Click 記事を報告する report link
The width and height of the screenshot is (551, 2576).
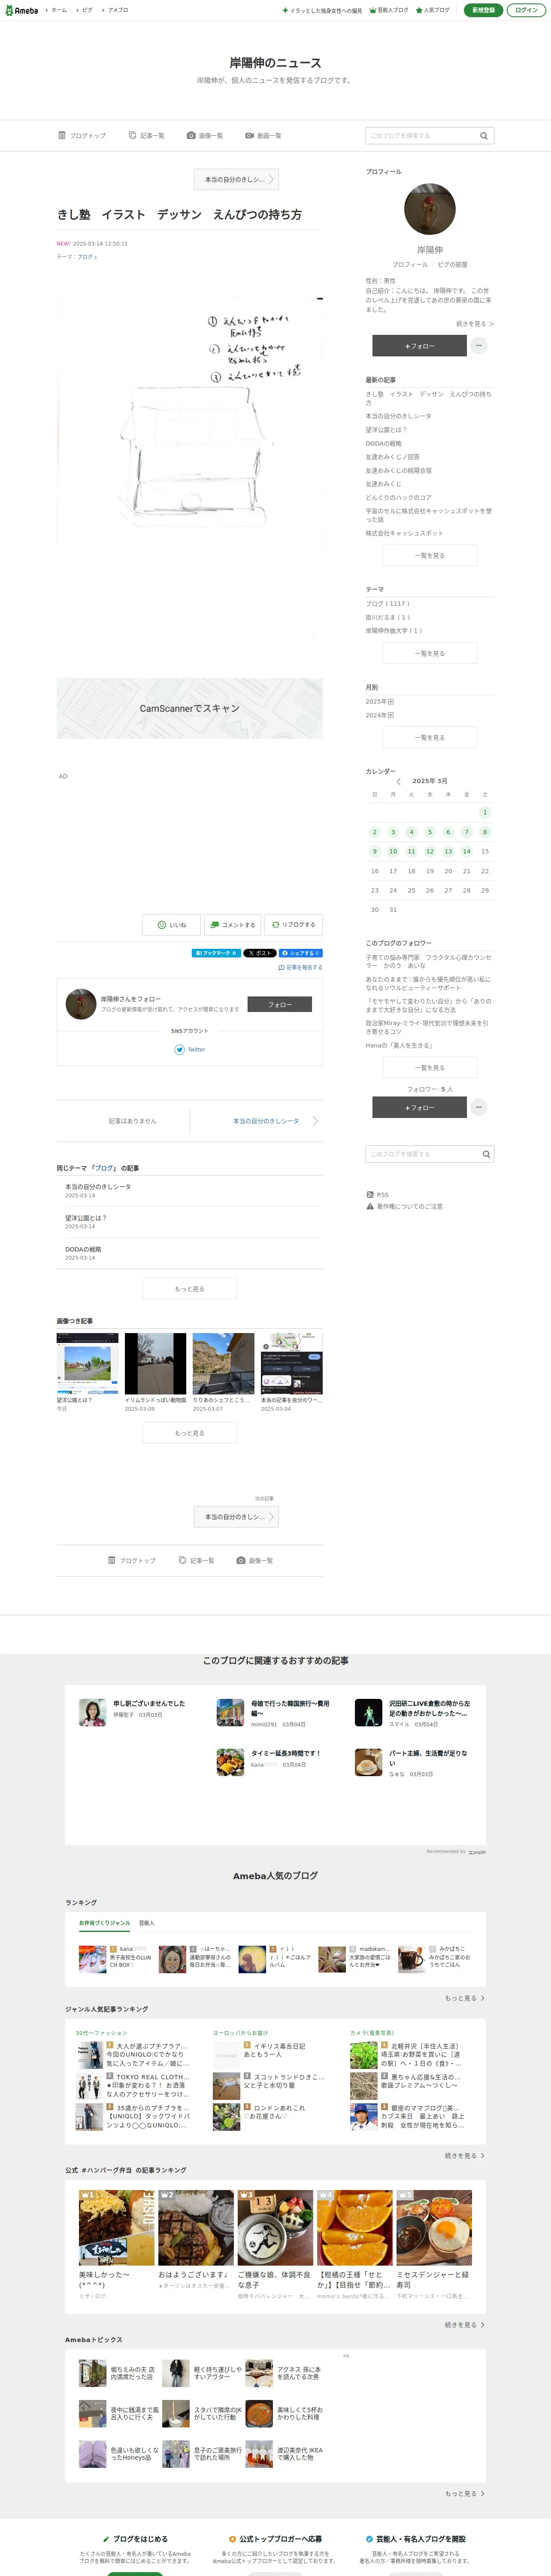point(300,968)
